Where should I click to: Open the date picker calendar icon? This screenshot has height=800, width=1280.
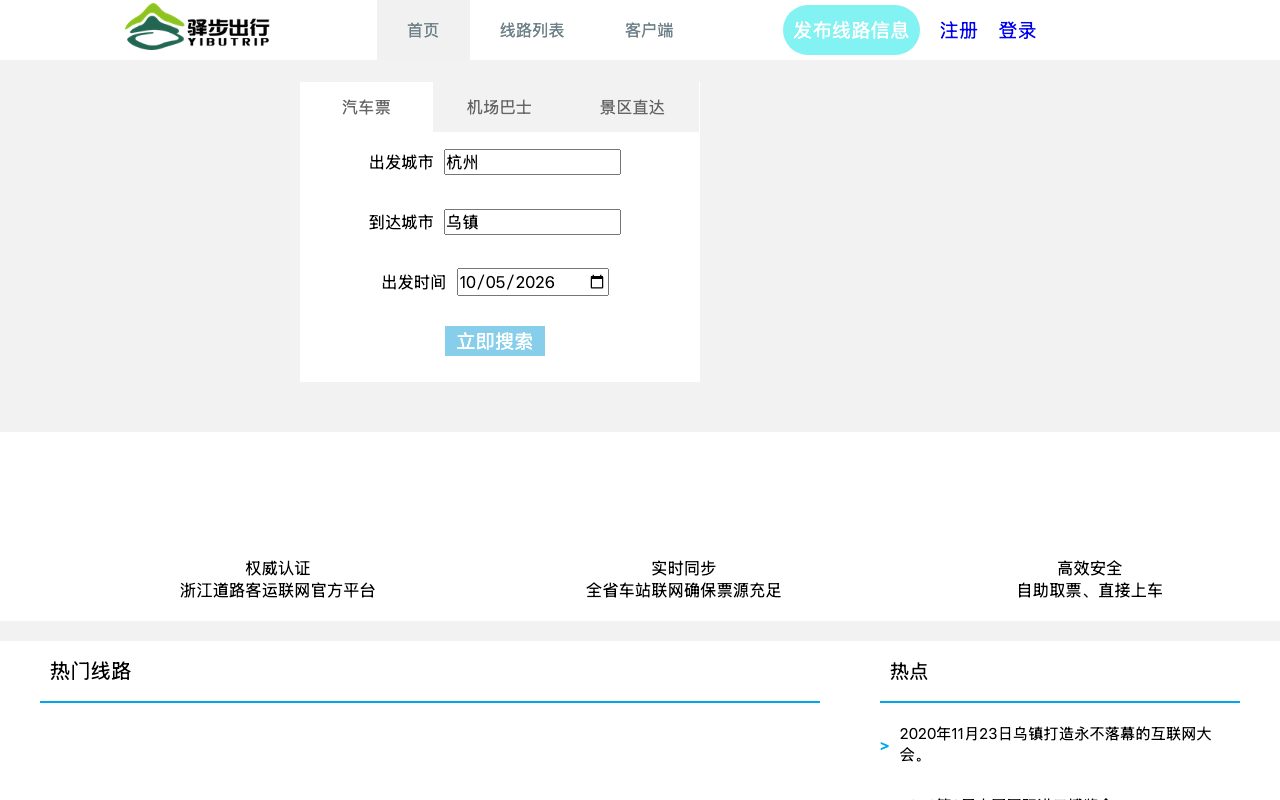tap(597, 282)
